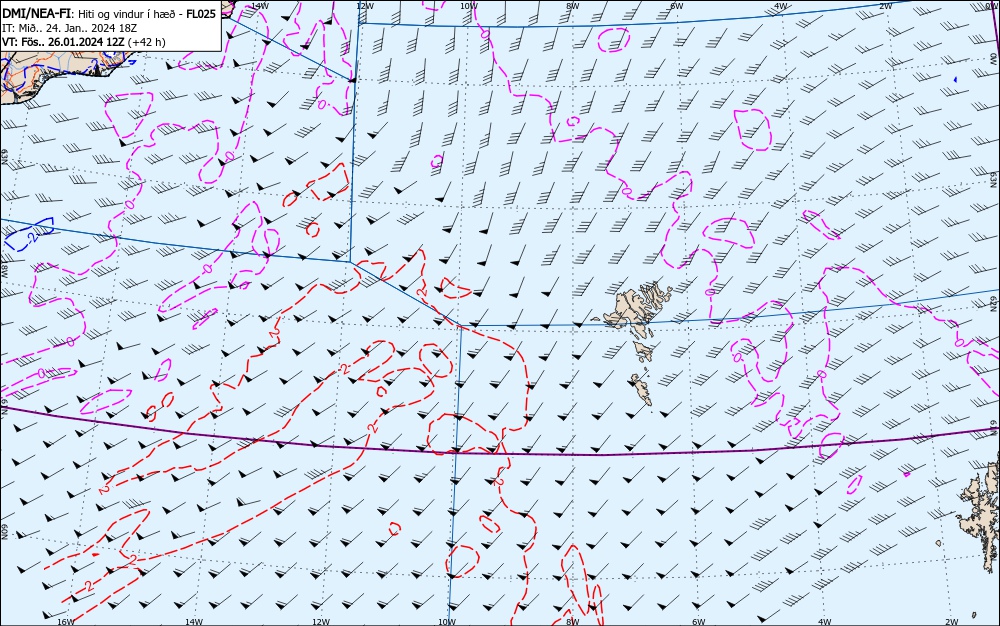Click the '4W' longitude label on the top edge
The width and height of the screenshot is (1000, 626).
tap(781, 6)
